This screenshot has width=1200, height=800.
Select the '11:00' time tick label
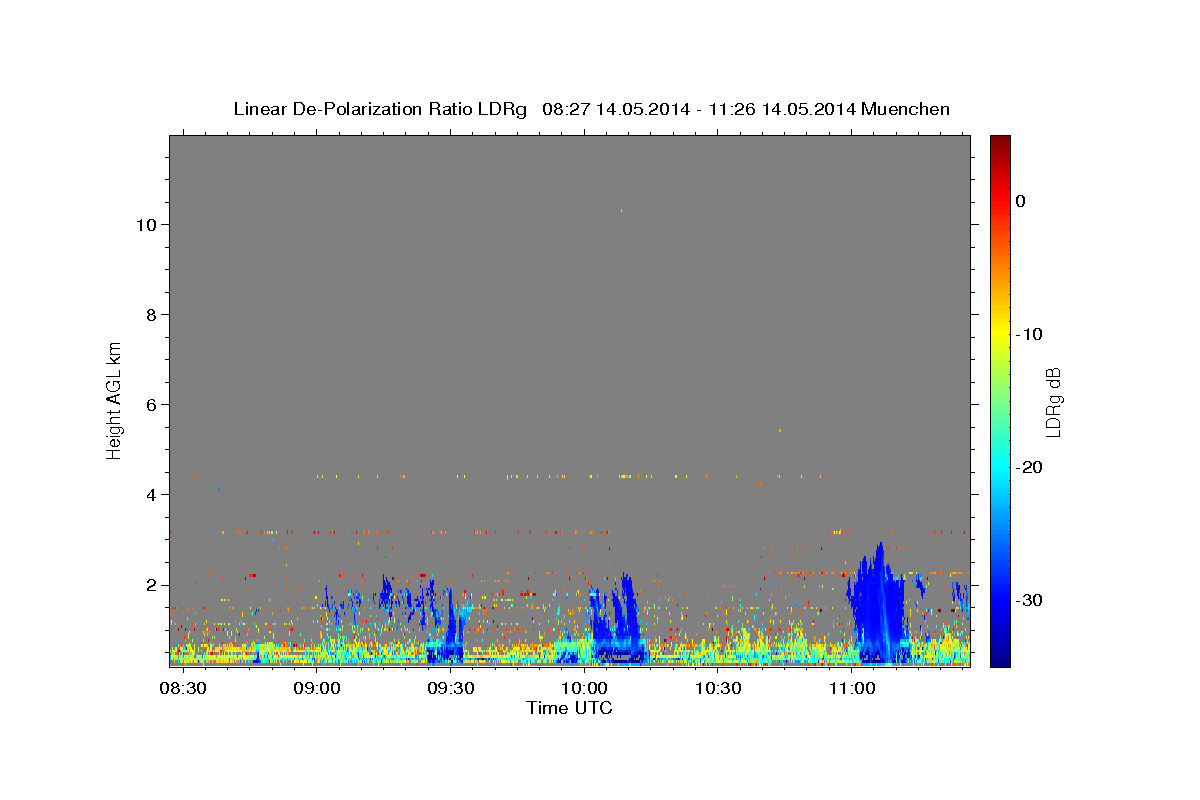tap(850, 689)
